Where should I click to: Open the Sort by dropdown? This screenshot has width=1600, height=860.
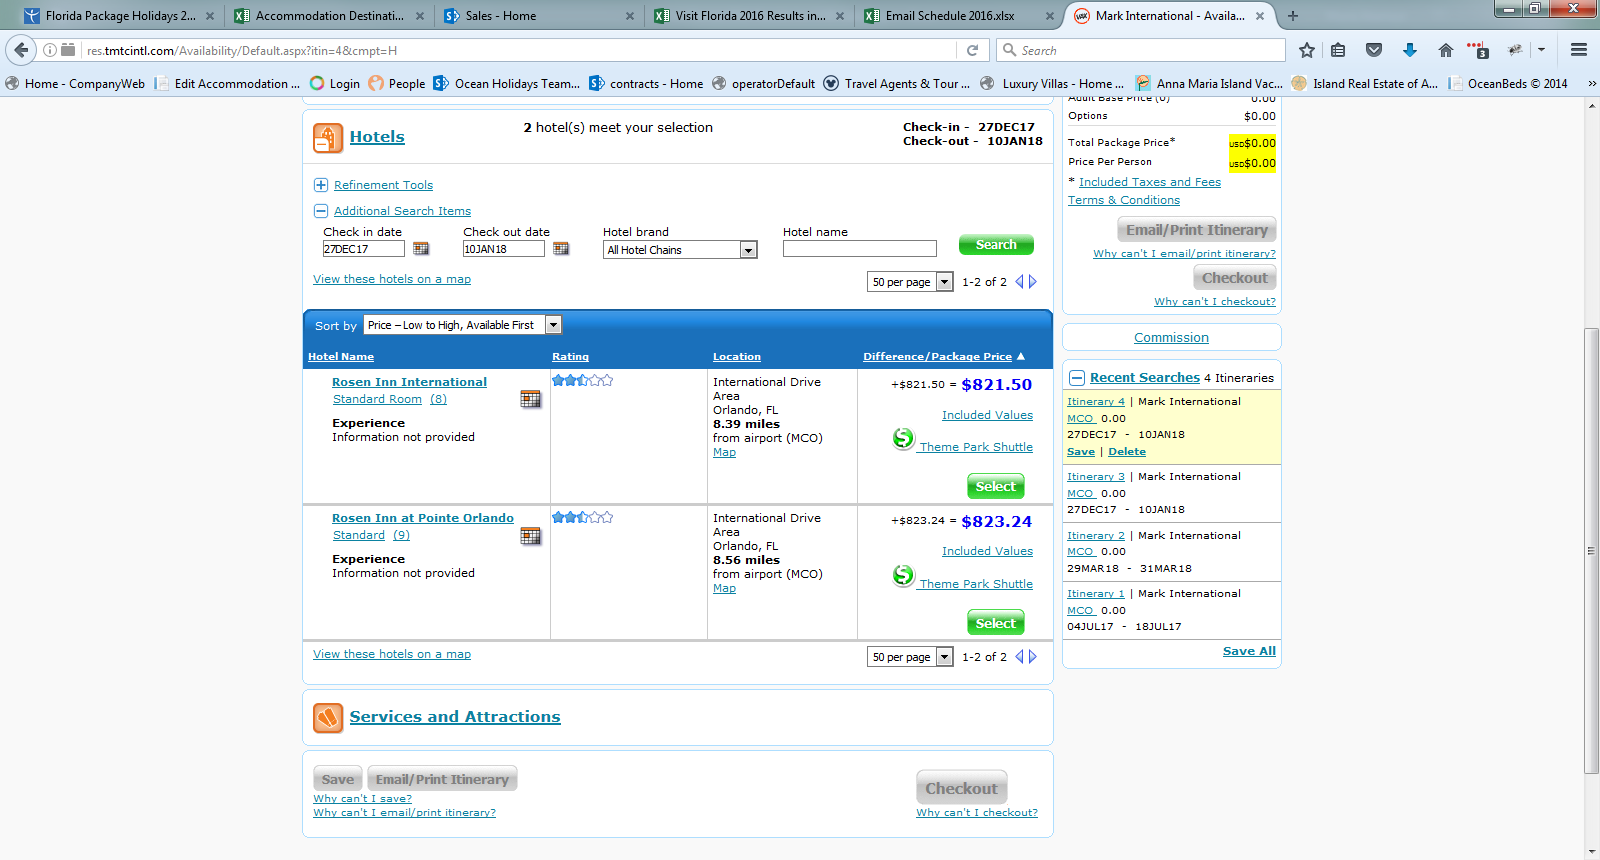463,325
